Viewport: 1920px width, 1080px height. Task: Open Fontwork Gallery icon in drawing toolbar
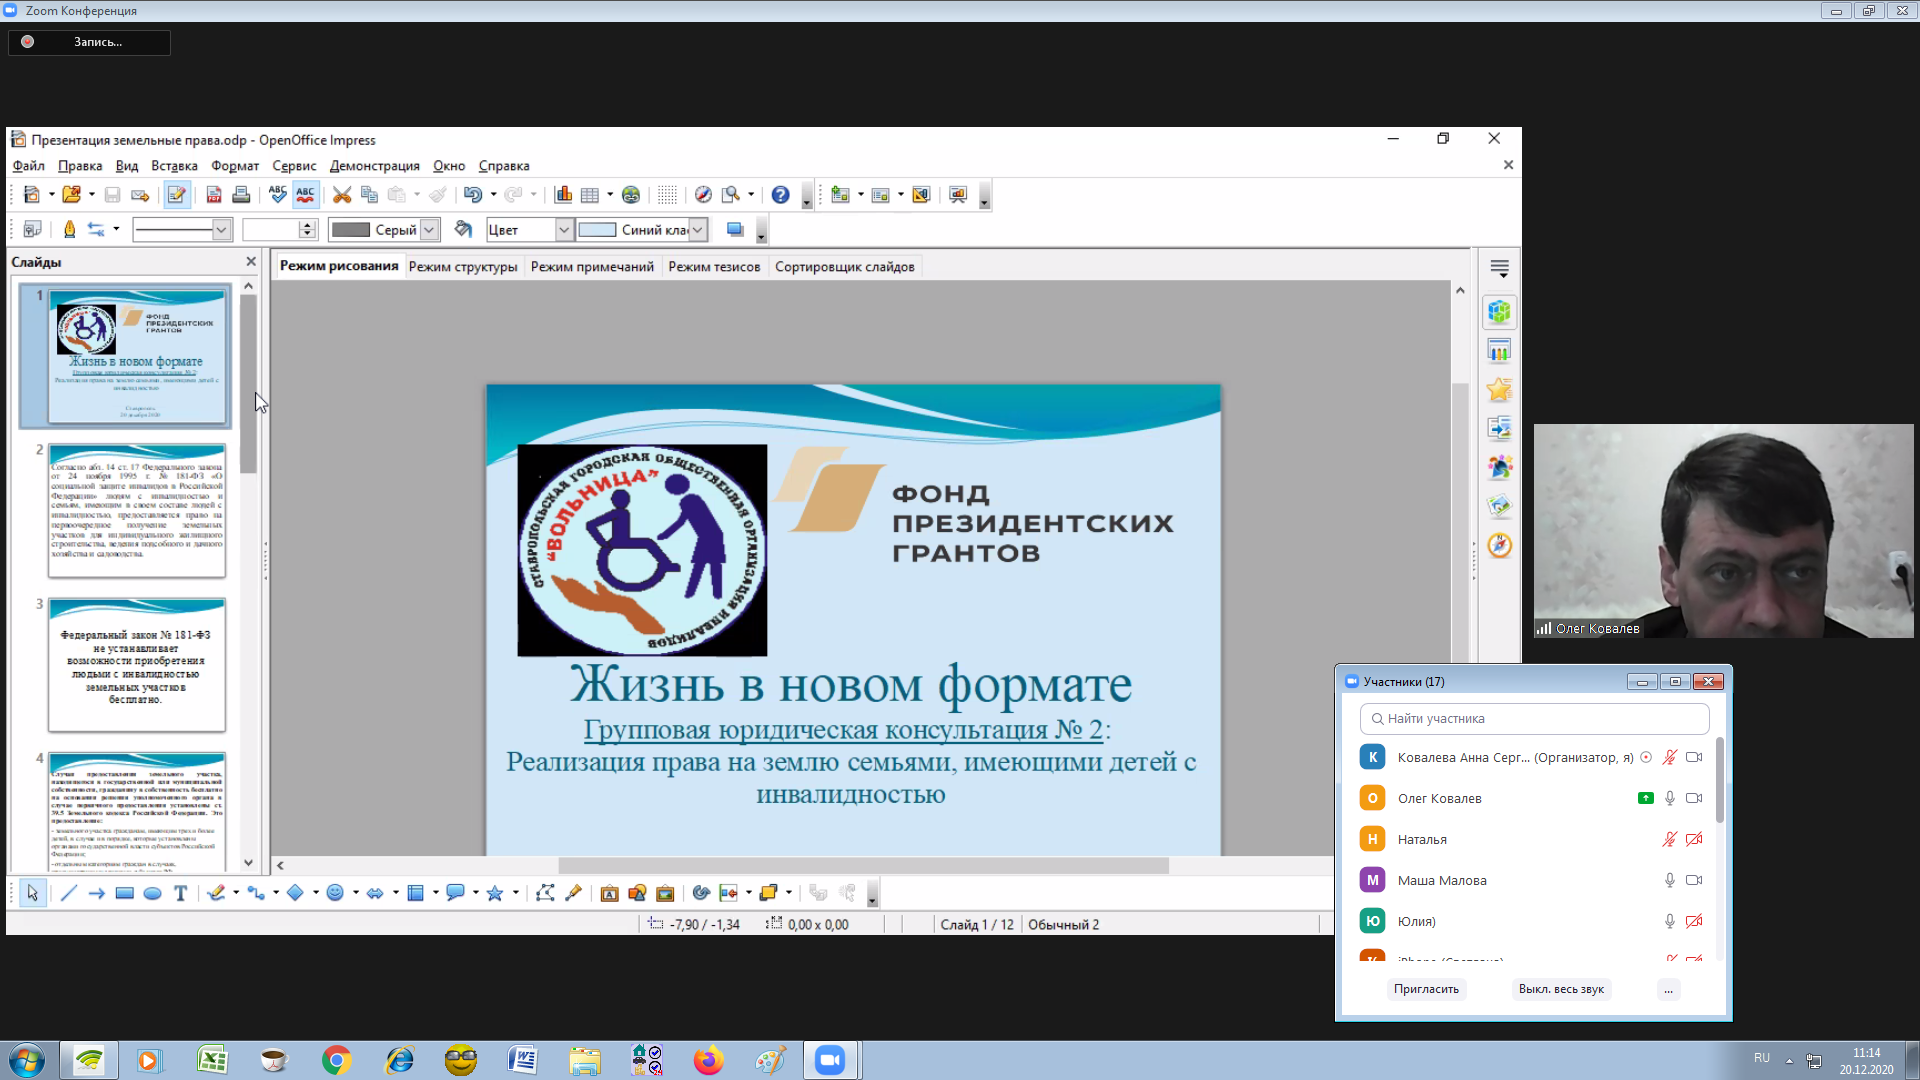click(609, 893)
